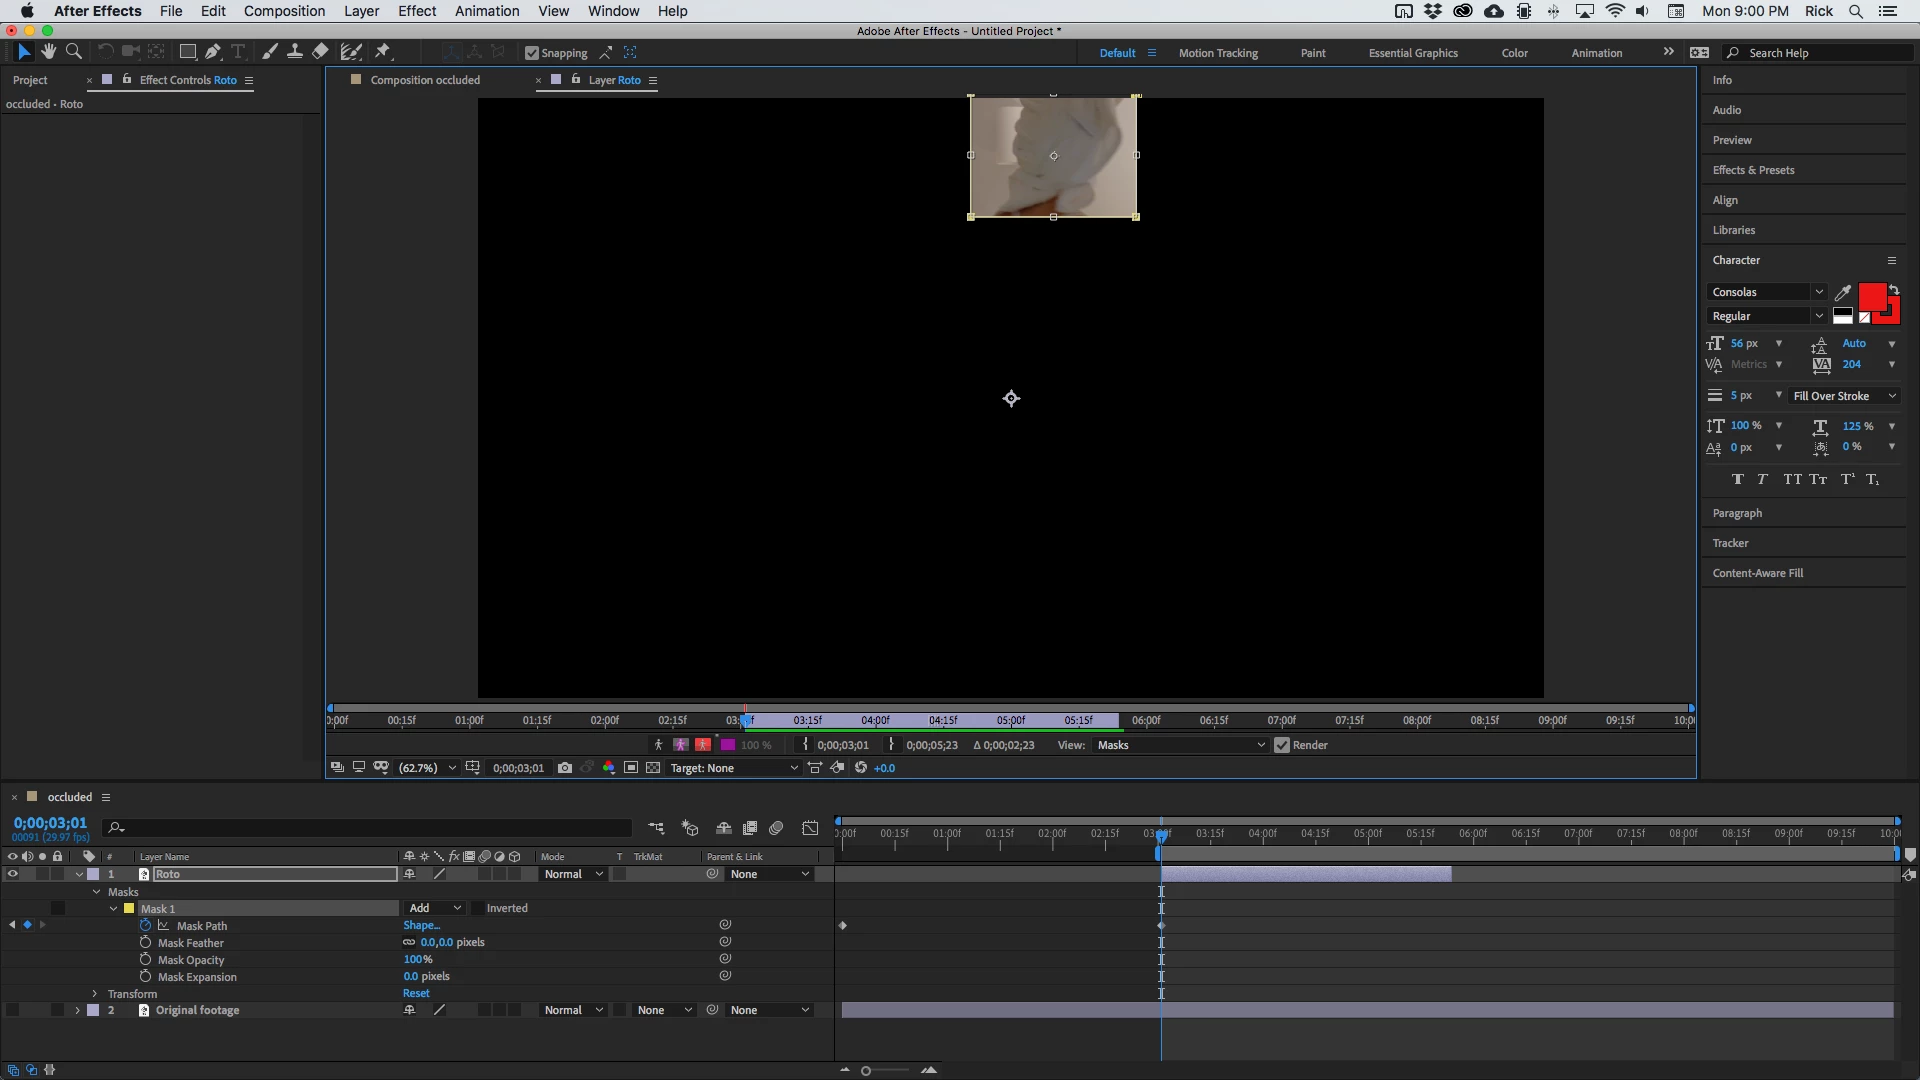Screen dimensions: 1920x1080
Task: Toggle the Snapping checkbox
Action: click(532, 53)
